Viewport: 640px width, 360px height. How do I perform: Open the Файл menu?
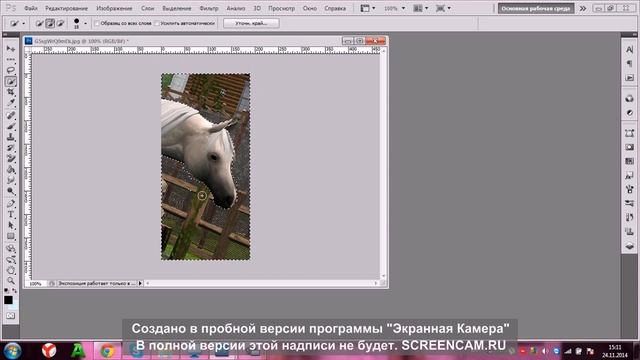point(31,8)
